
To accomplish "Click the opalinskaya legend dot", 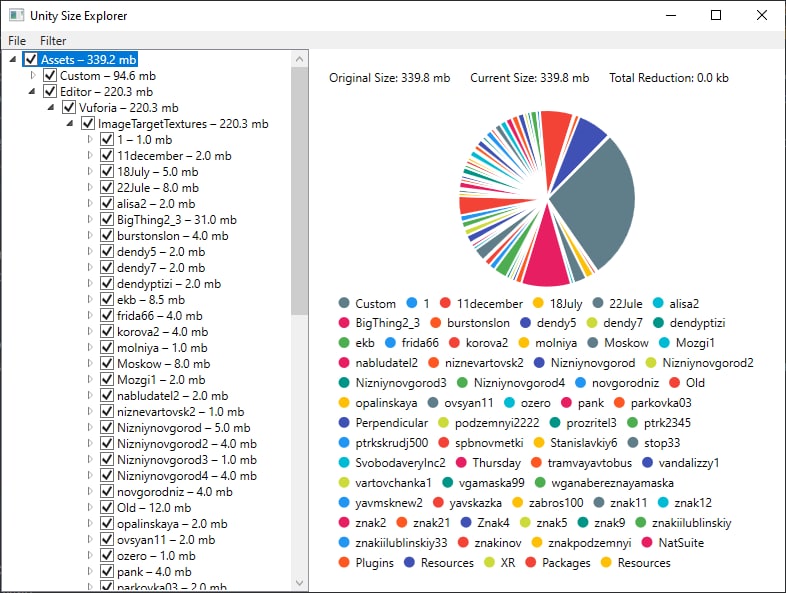I will click(x=344, y=403).
